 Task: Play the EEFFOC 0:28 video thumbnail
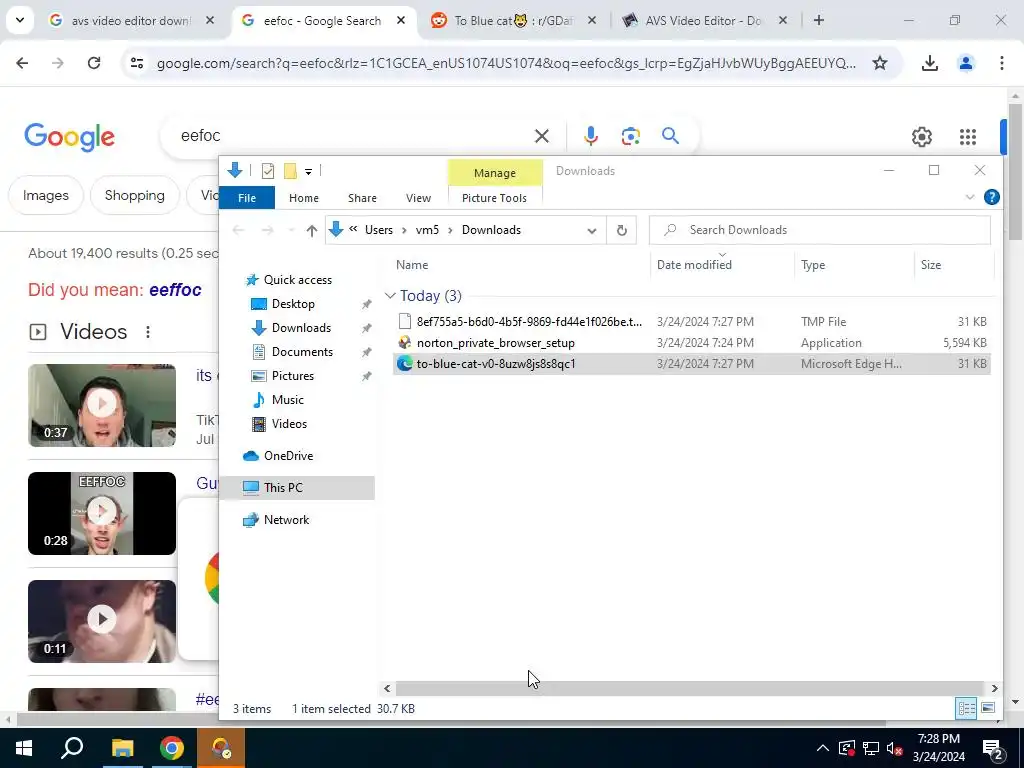point(102,513)
